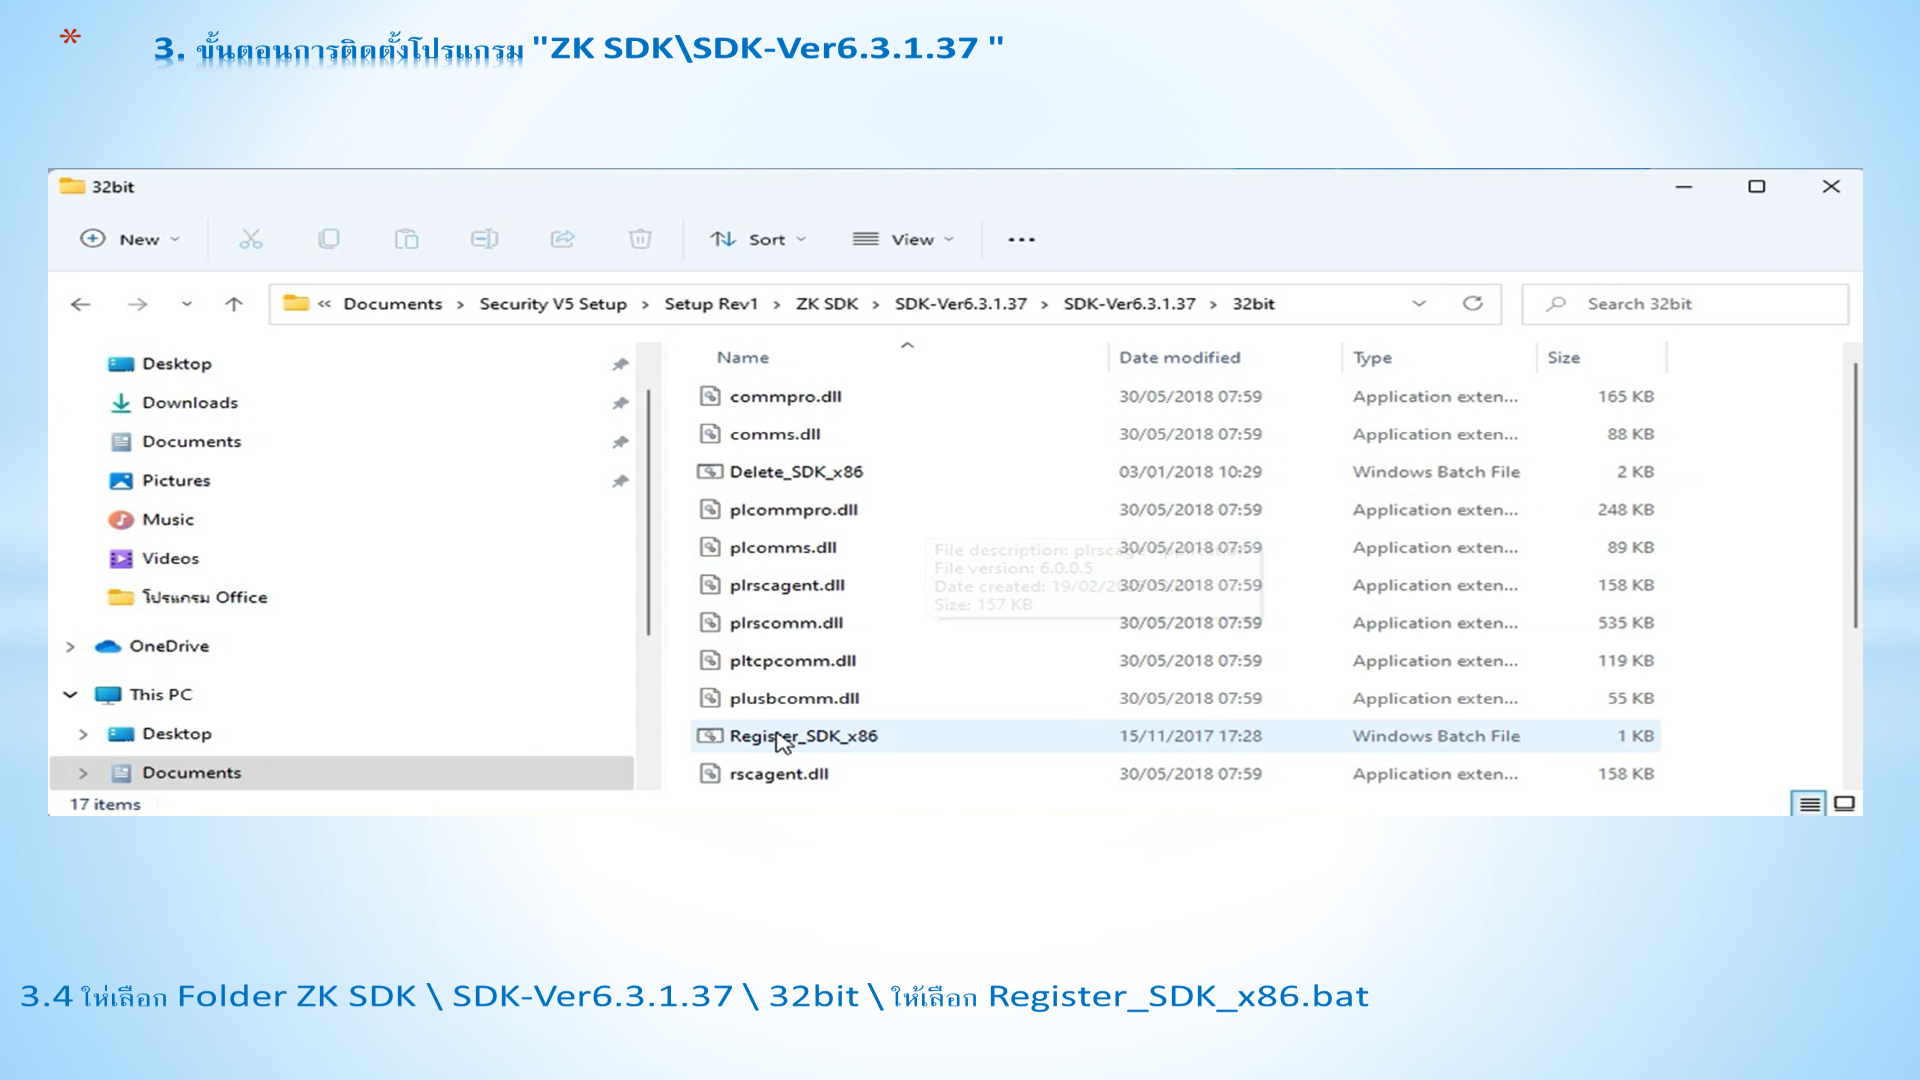Click the Music icon in sidebar
The image size is (1920, 1080).
121,520
